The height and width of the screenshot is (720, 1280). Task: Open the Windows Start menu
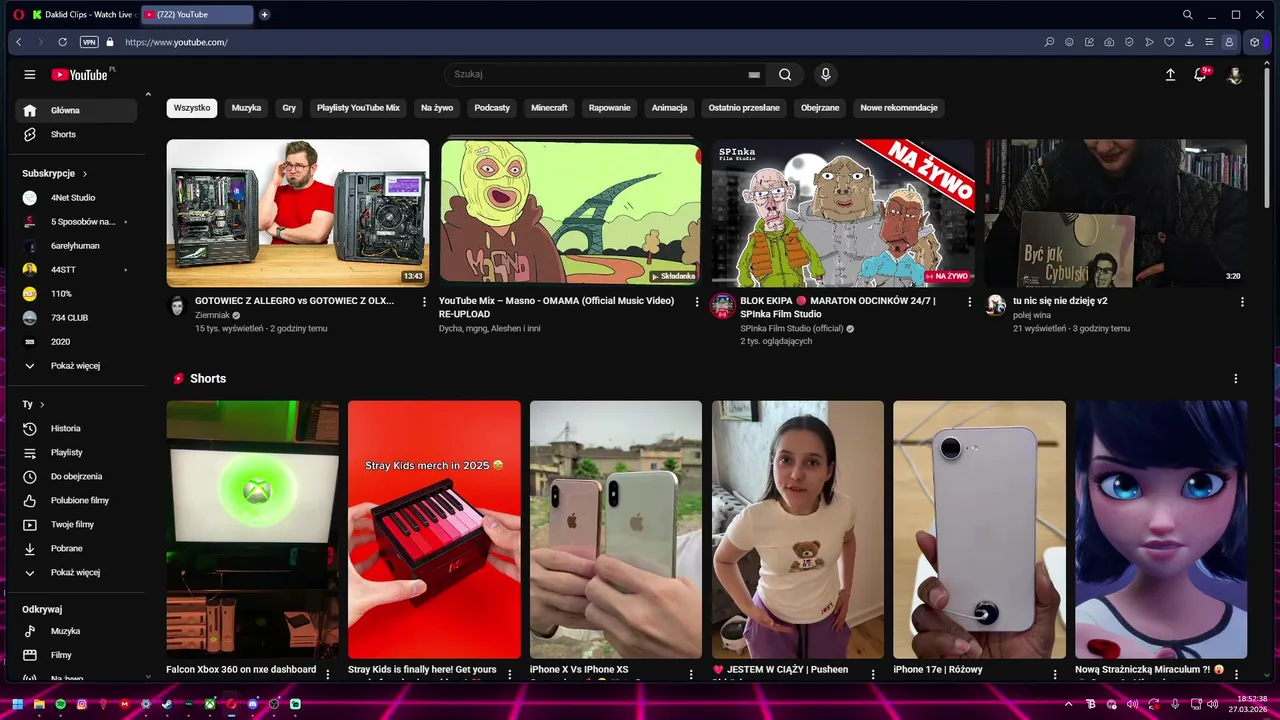click(17, 704)
